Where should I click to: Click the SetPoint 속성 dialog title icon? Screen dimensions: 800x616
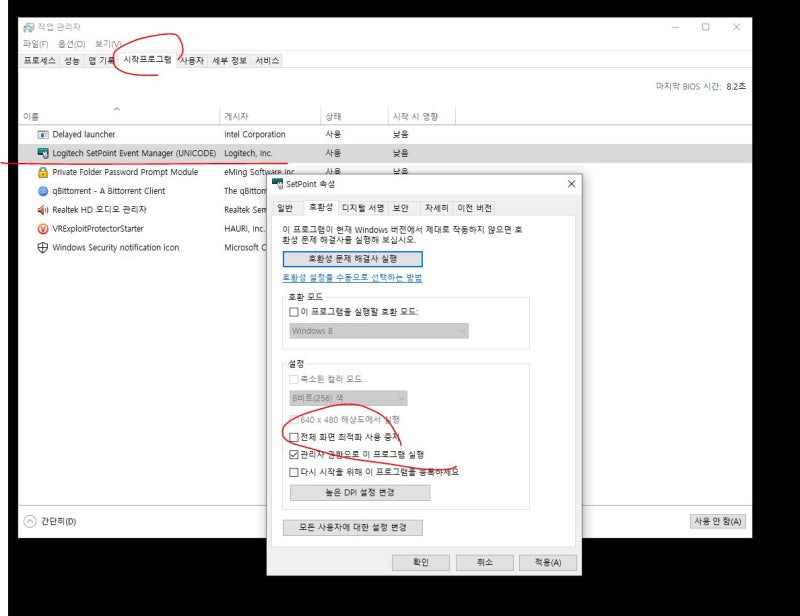click(278, 184)
